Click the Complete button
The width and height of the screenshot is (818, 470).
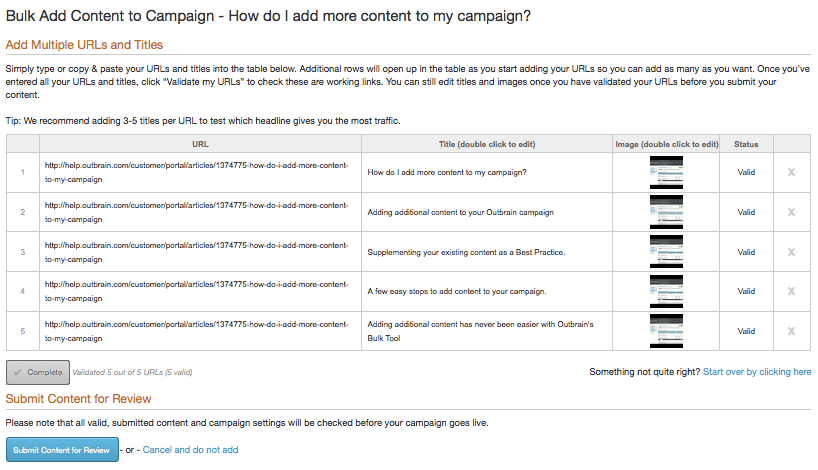pyautogui.click(x=38, y=372)
